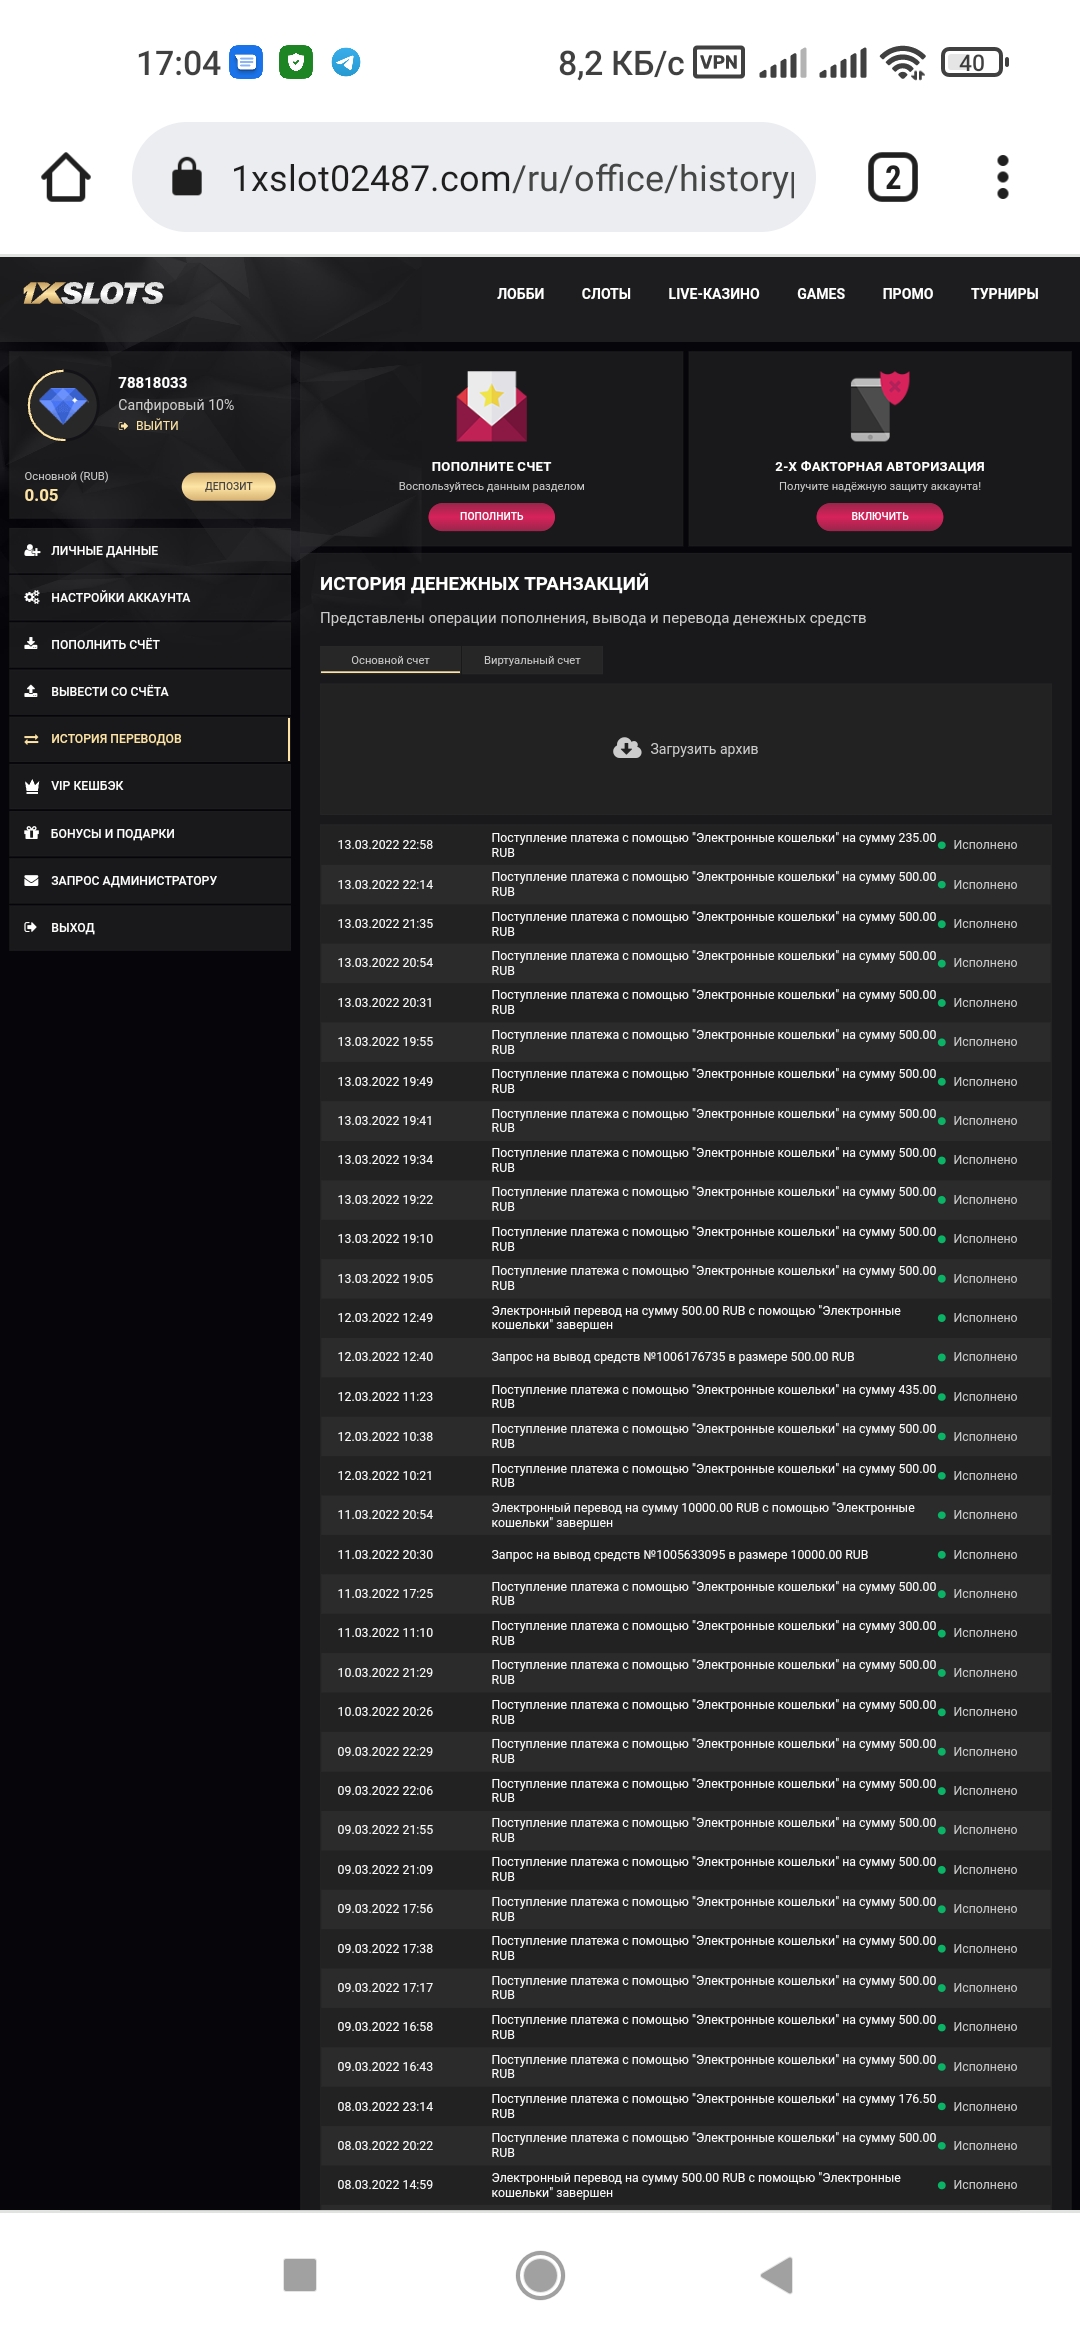The image size is (1080, 2340).
Task: Open the СЛОТЫ menu item
Action: [606, 294]
